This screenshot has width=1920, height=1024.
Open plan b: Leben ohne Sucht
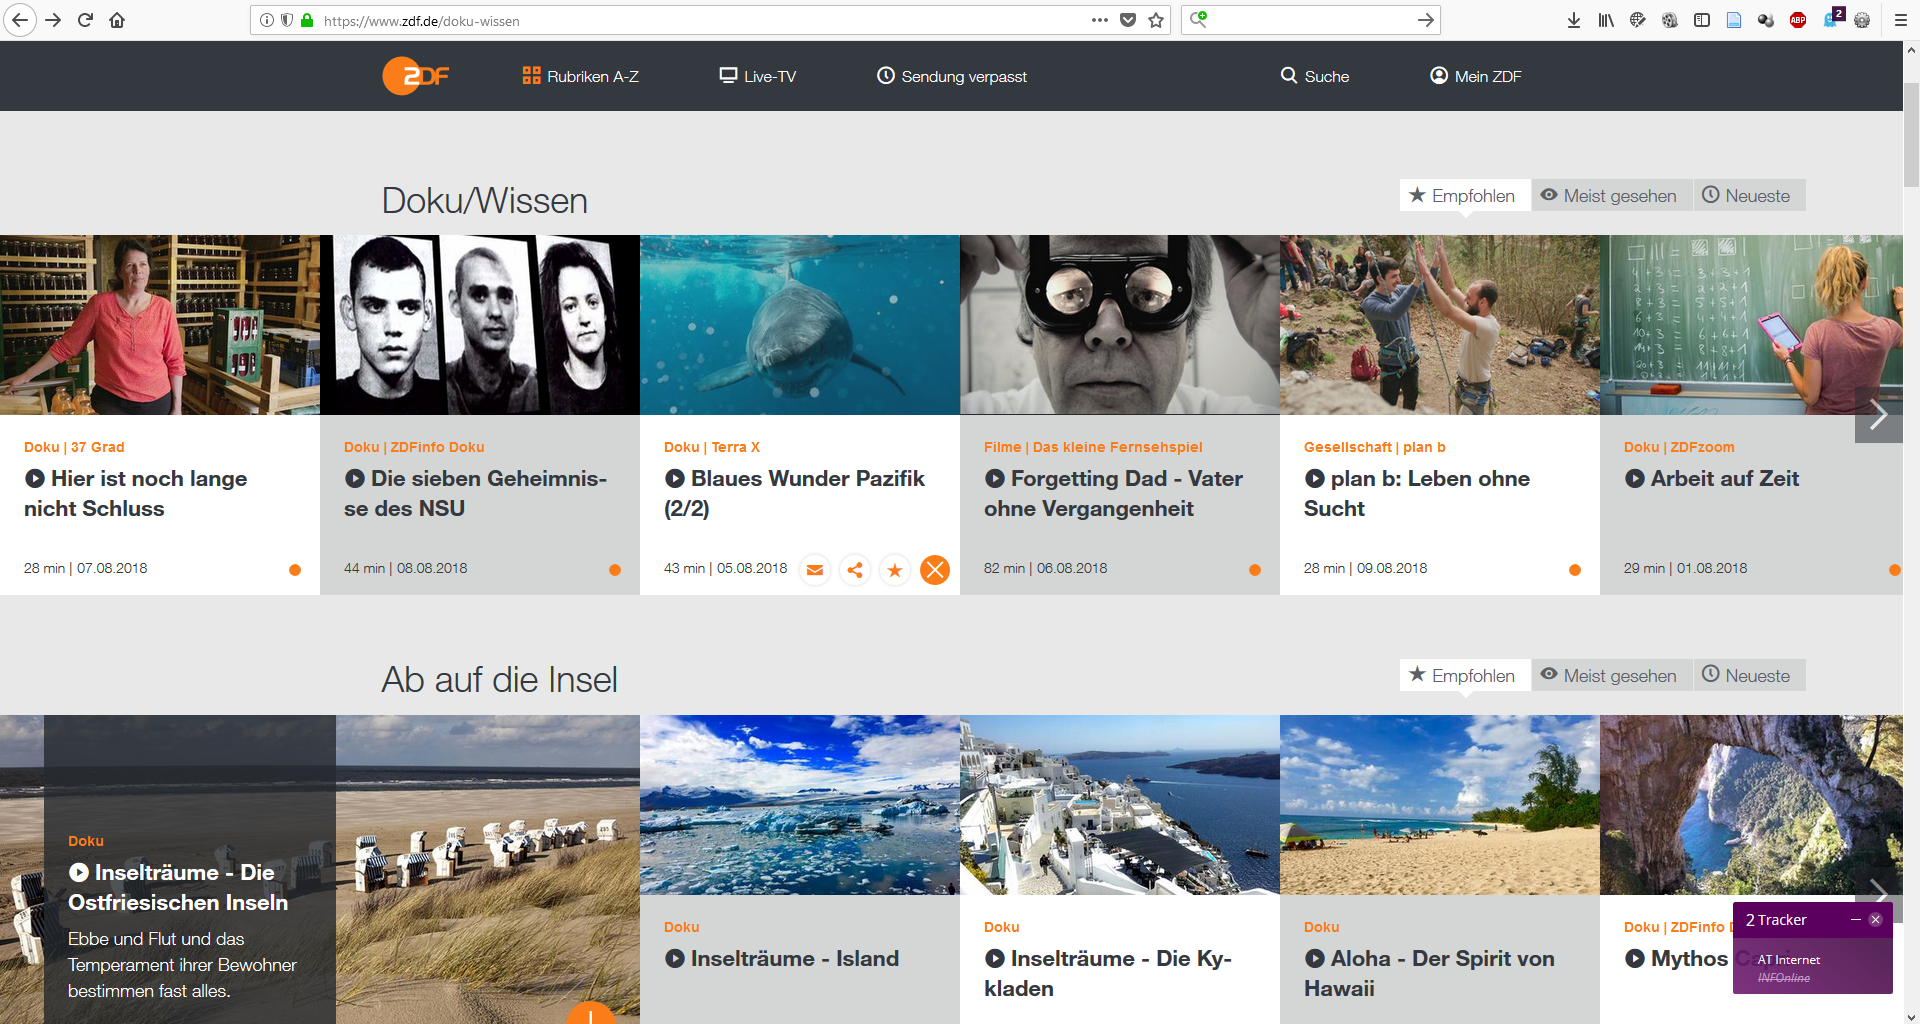[x=1417, y=493]
